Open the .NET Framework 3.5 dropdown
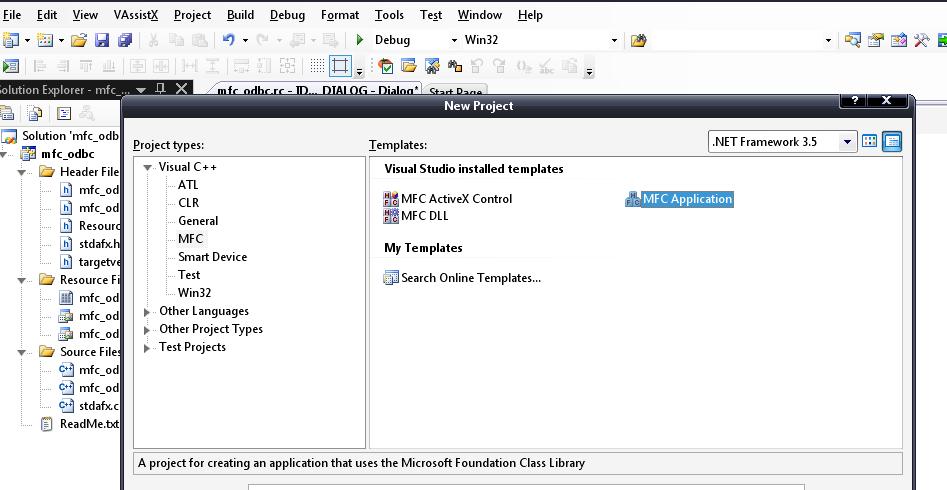Viewport: 947px width, 490px height. [847, 142]
